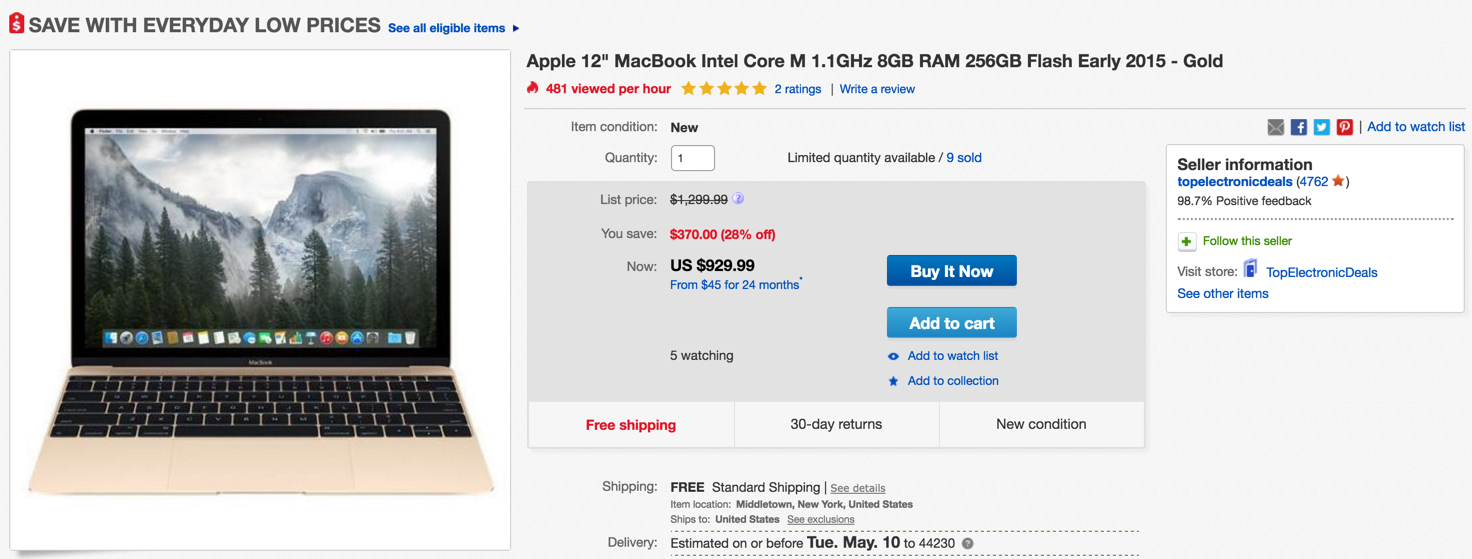This screenshot has width=1472, height=559.
Task: Click the delivery estimate help icon
Action: [x=967, y=544]
